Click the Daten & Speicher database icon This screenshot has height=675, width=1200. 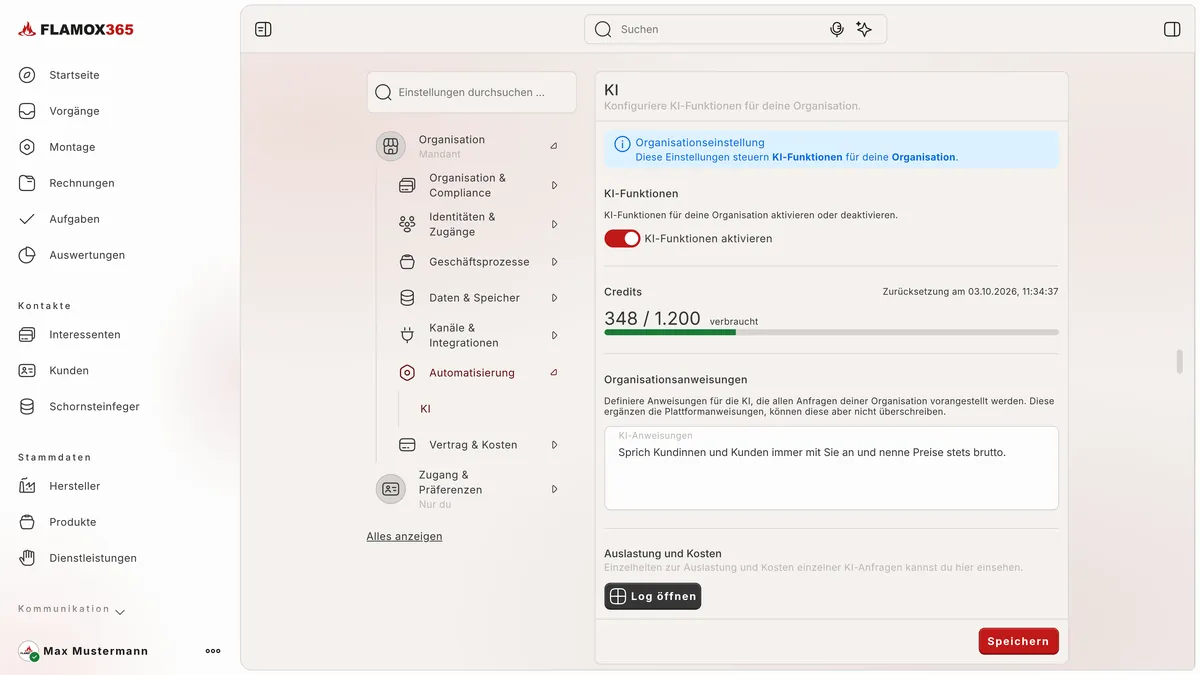(407, 298)
